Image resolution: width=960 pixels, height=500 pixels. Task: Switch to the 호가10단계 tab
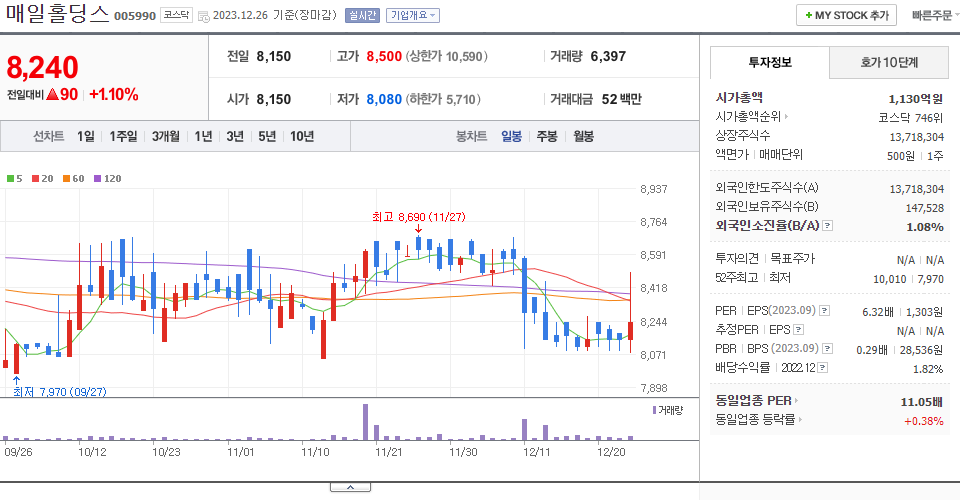889,62
